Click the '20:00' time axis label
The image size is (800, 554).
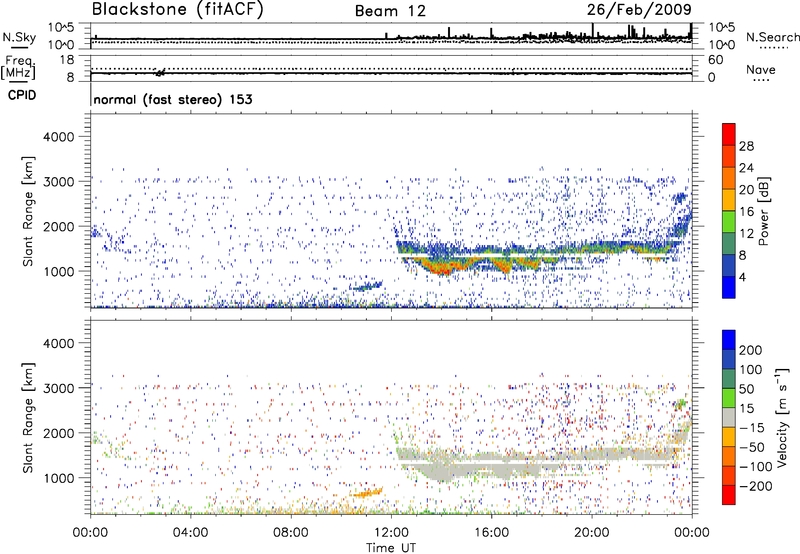592,533
